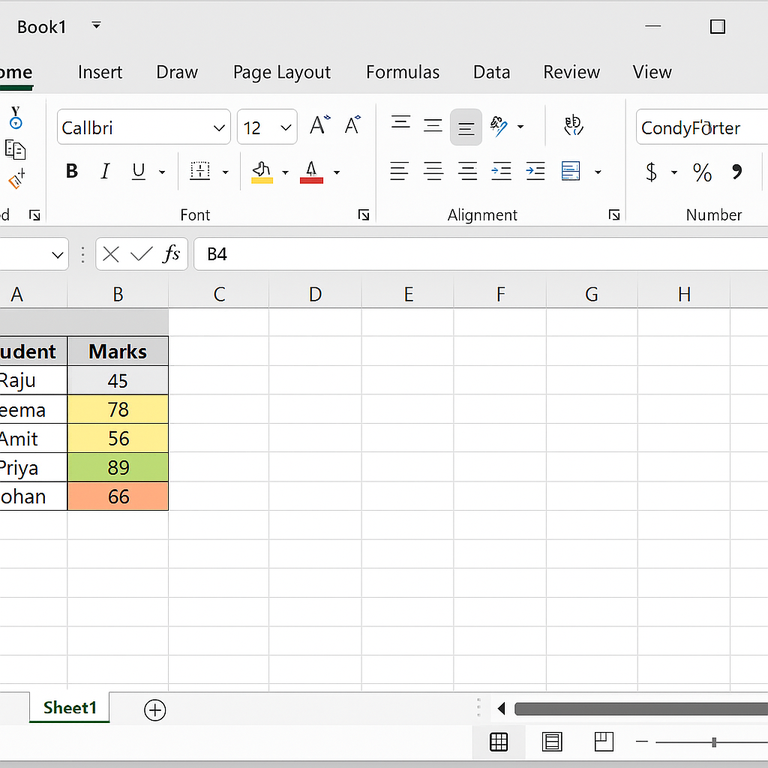Decrease font size icon

click(353, 125)
